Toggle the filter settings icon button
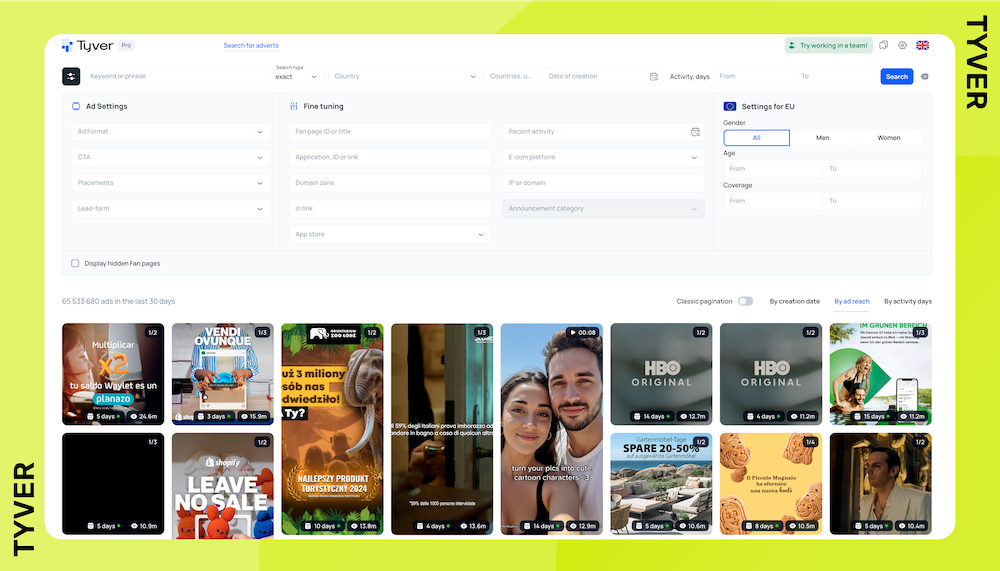 [71, 77]
